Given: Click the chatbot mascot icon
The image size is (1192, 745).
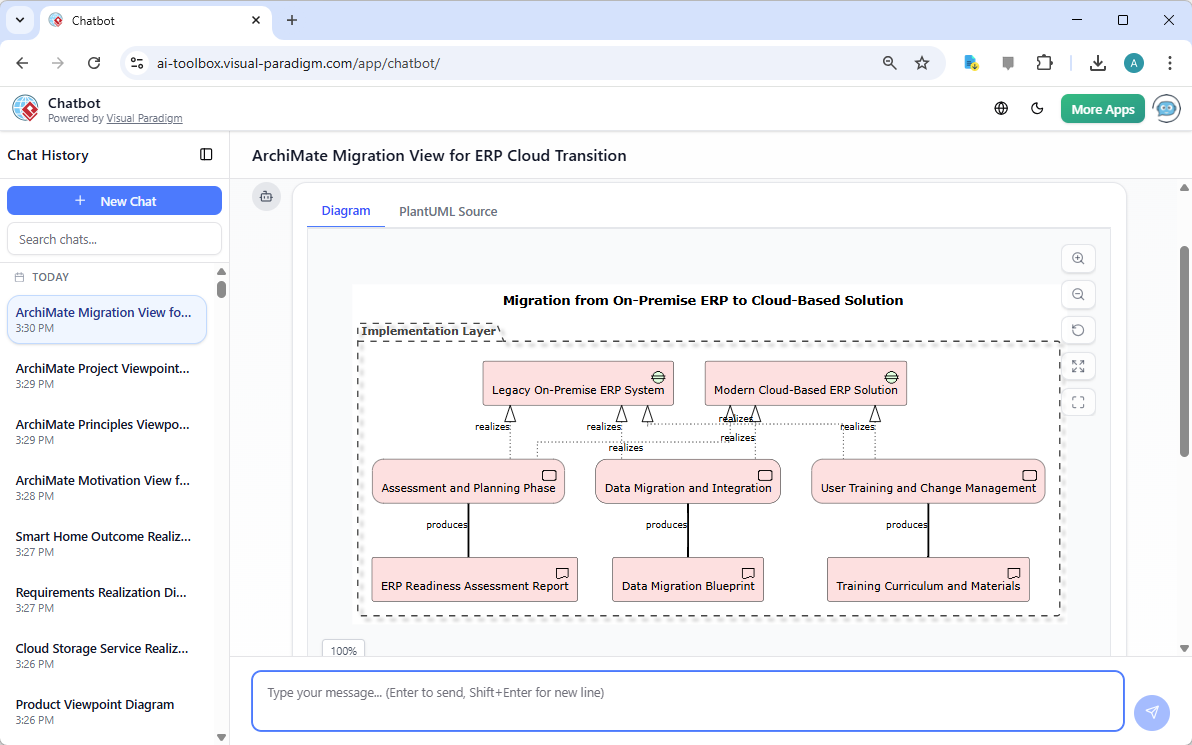Looking at the screenshot, I should pyautogui.click(x=1166, y=108).
